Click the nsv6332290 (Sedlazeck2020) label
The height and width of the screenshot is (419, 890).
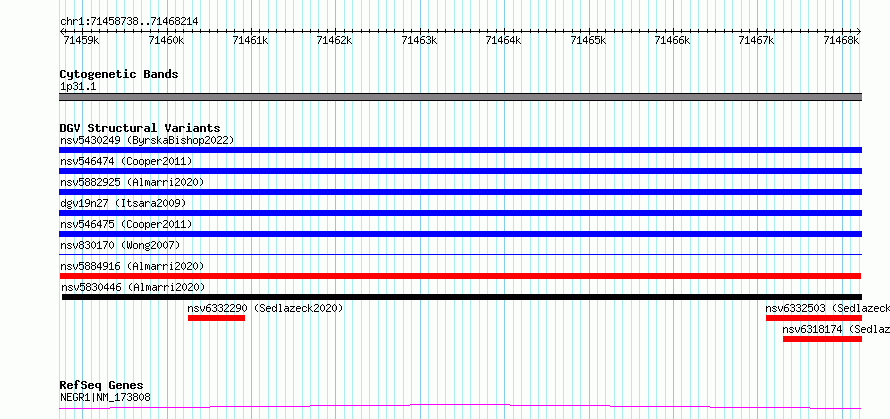[266, 308]
